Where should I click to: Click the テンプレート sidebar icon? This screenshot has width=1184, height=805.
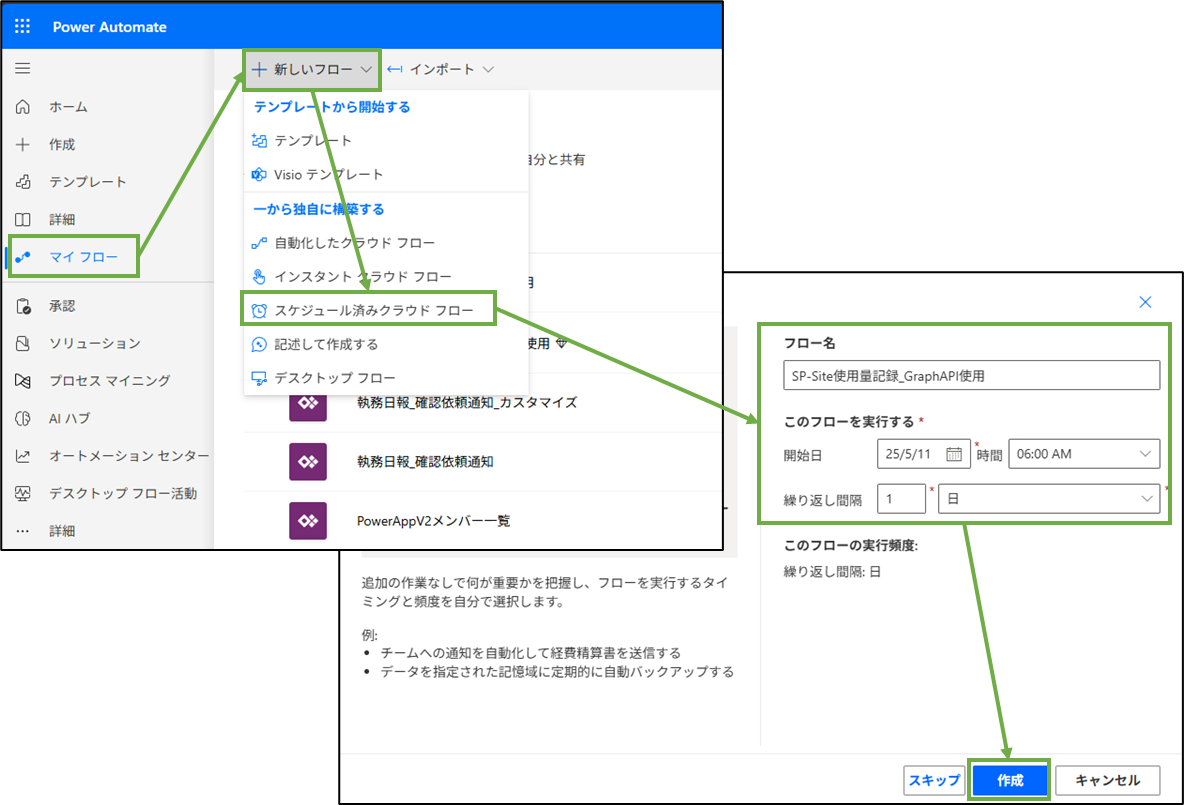[x=23, y=181]
